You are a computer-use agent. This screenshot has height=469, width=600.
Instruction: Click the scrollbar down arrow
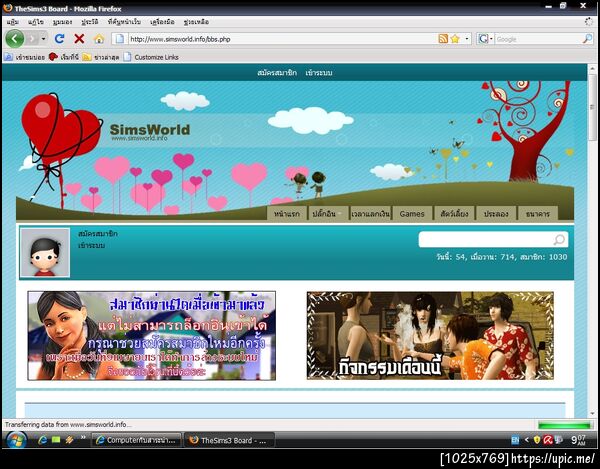(592, 413)
